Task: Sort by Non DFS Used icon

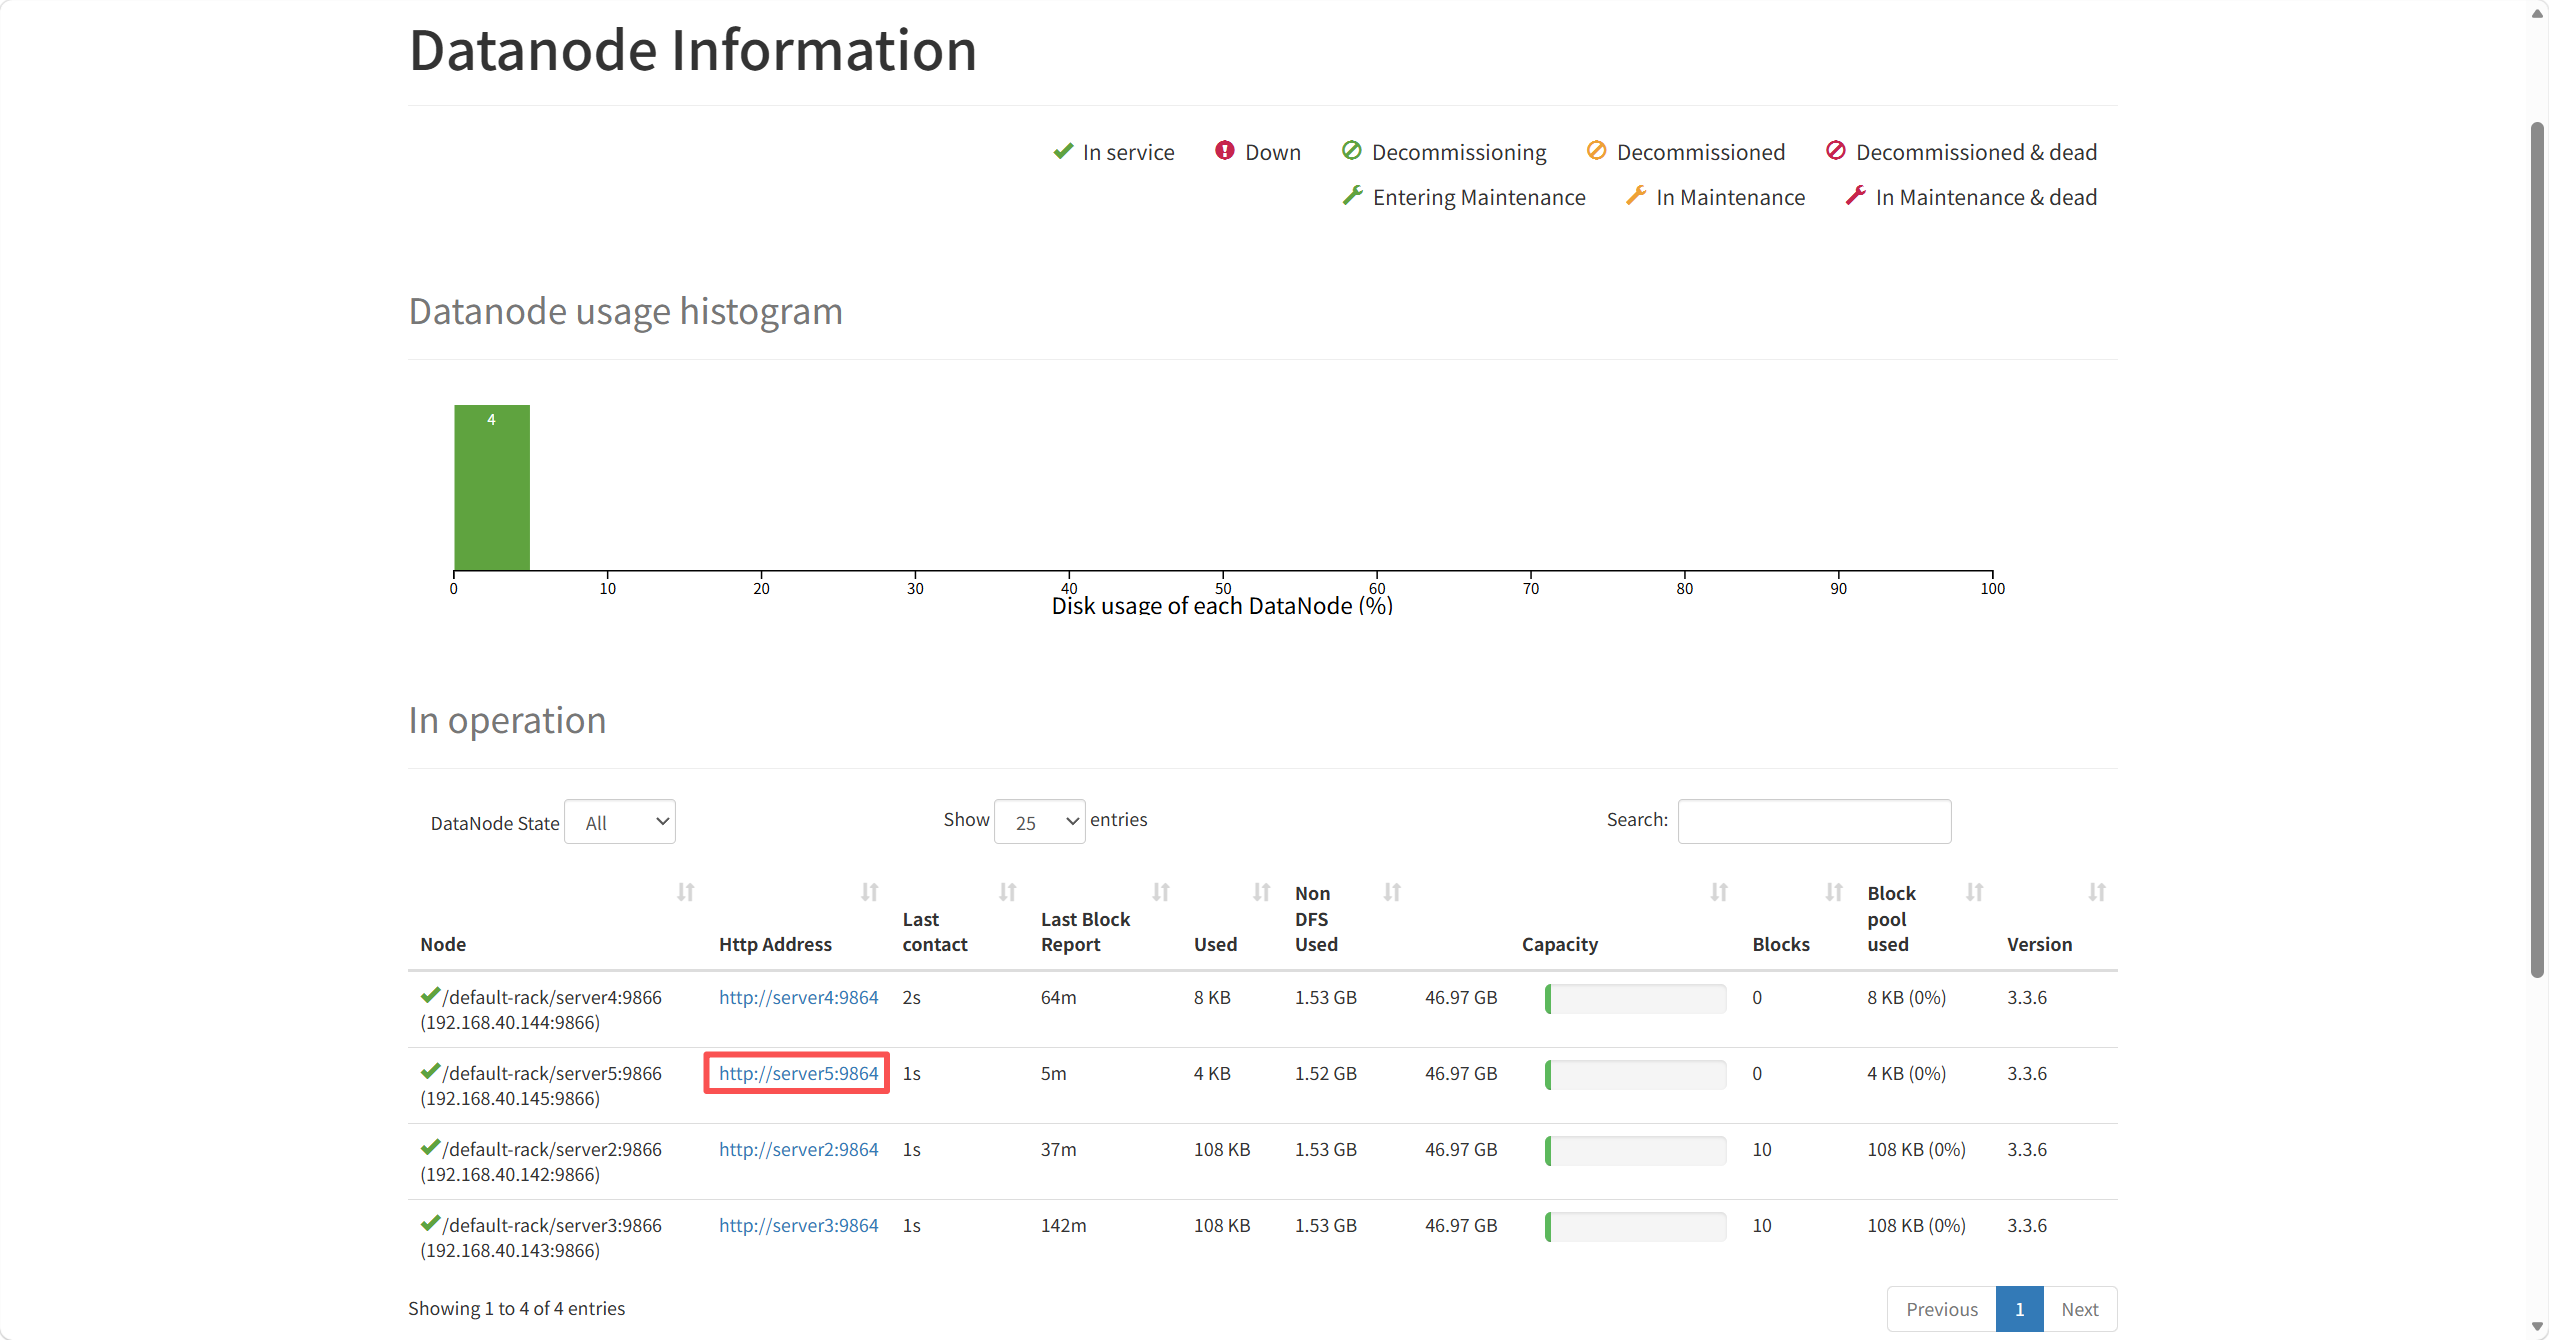Action: (x=1391, y=892)
